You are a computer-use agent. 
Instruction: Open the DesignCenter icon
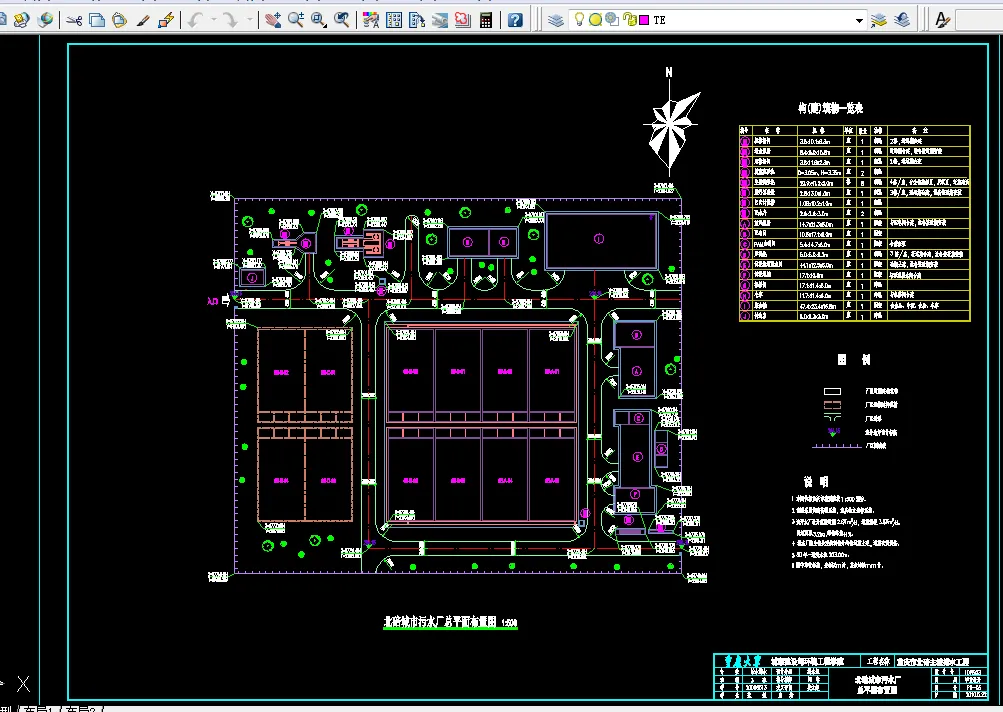click(x=394, y=20)
